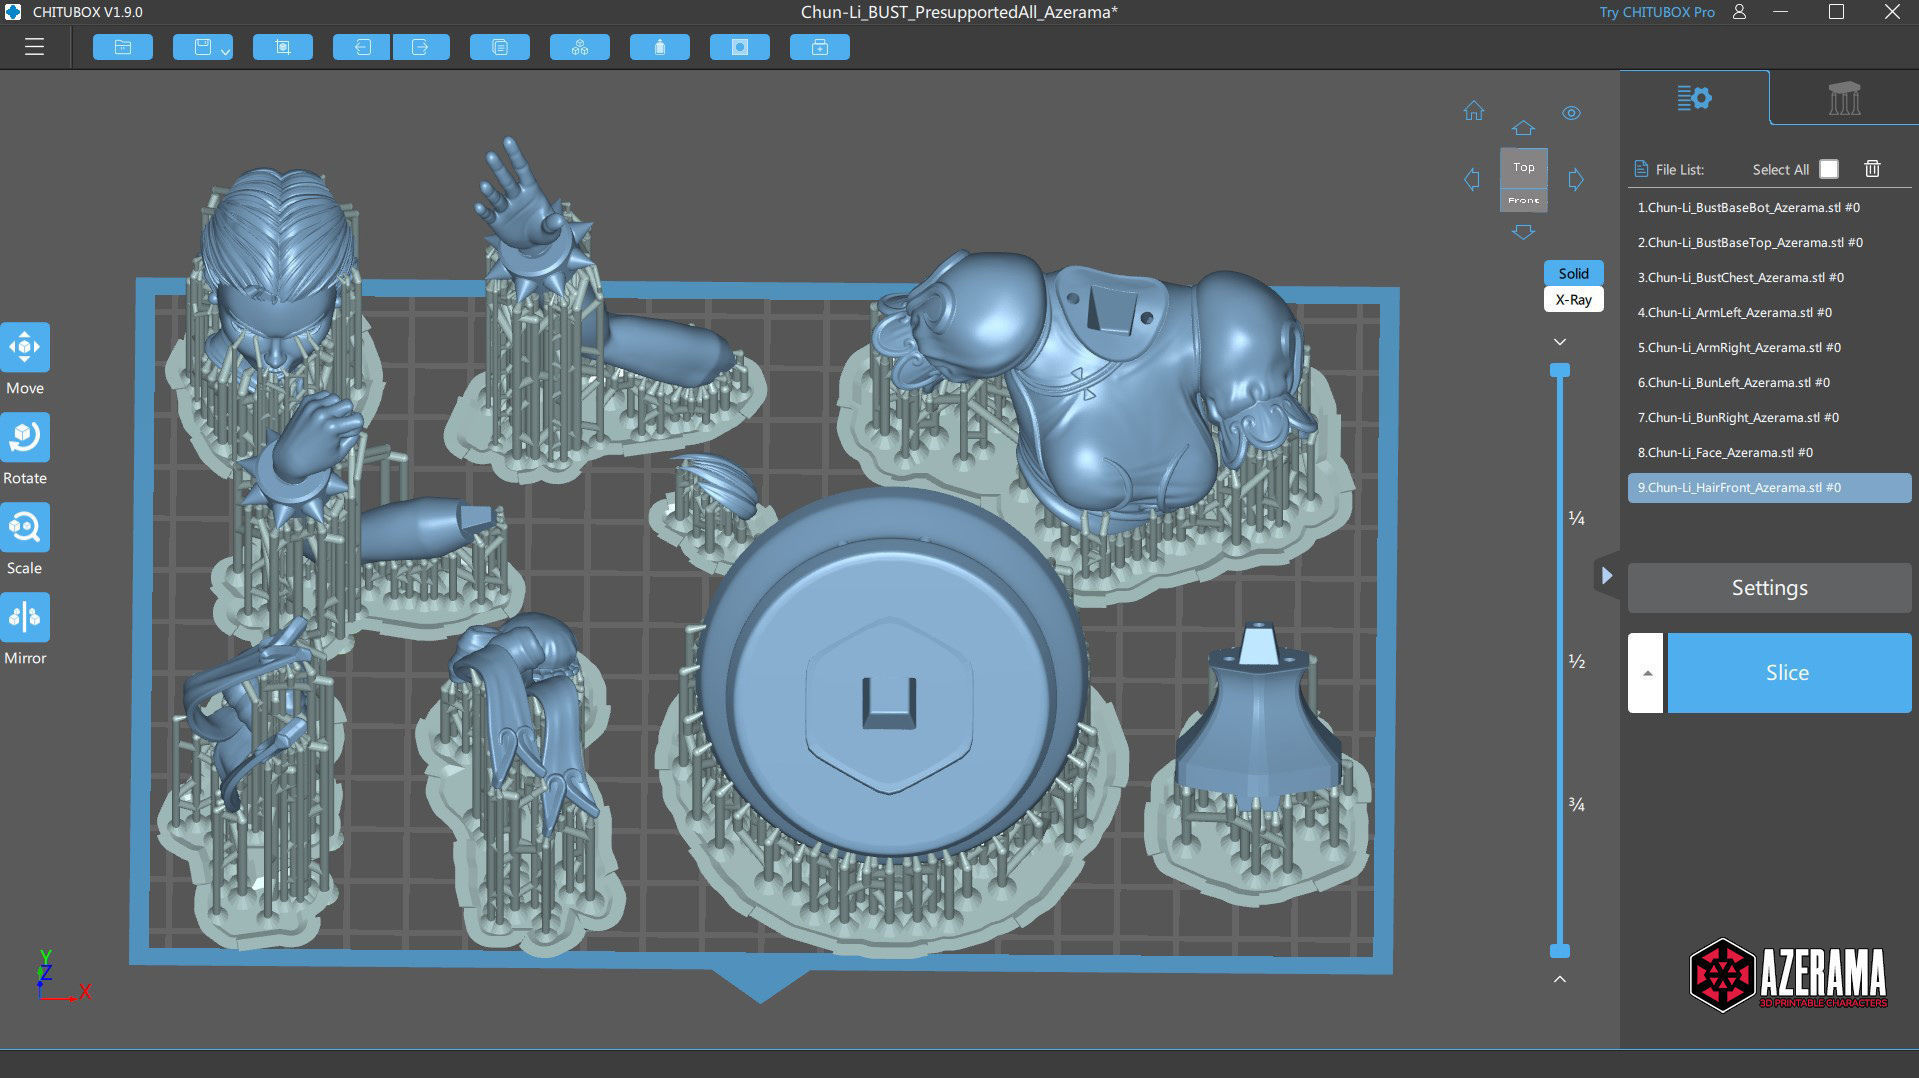1919x1078 pixels.
Task: Click the Undo left-arrow toolbar icon
Action: click(362, 47)
